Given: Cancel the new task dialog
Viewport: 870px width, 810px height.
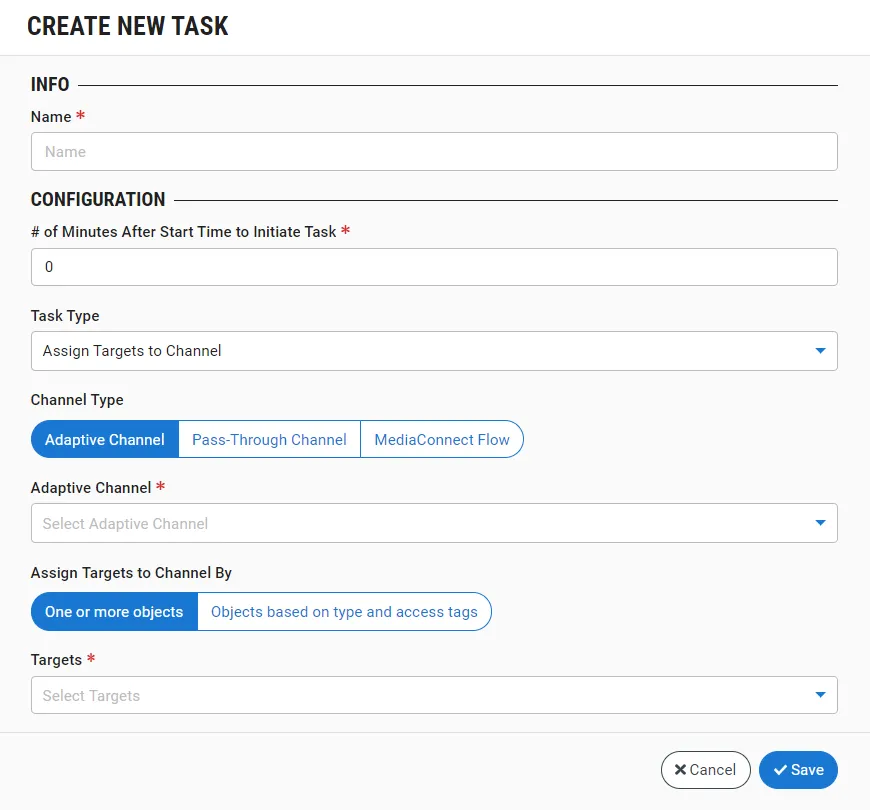Looking at the screenshot, I should pyautogui.click(x=705, y=770).
